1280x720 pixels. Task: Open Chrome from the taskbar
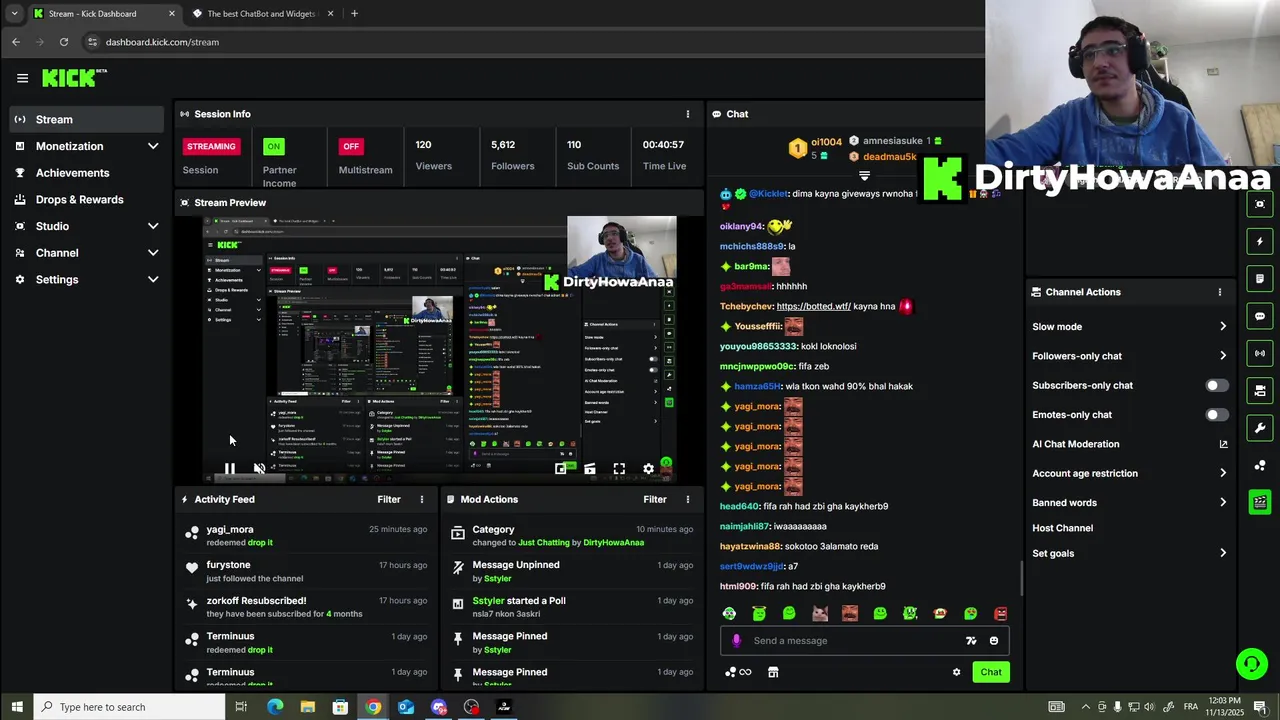[373, 707]
